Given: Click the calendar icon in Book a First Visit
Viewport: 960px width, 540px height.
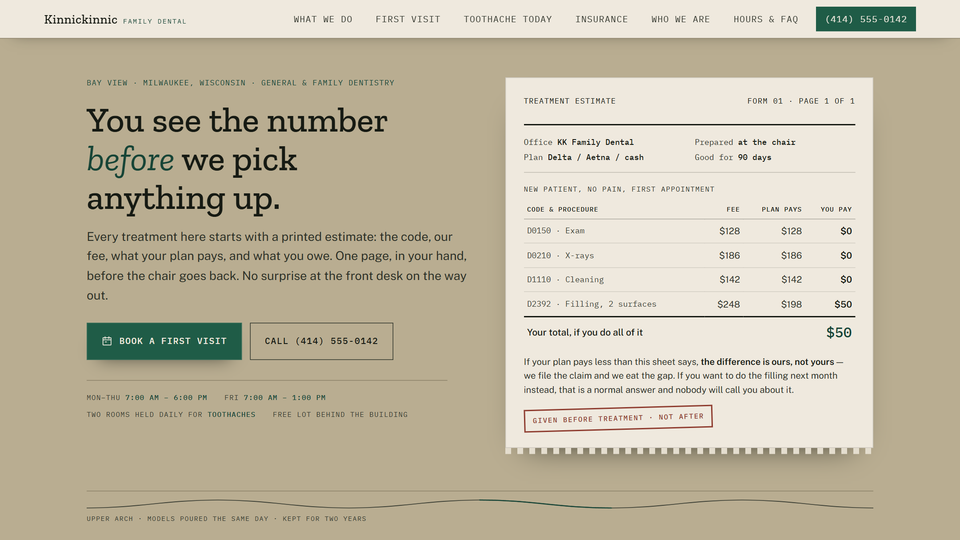Looking at the screenshot, I should (107, 341).
